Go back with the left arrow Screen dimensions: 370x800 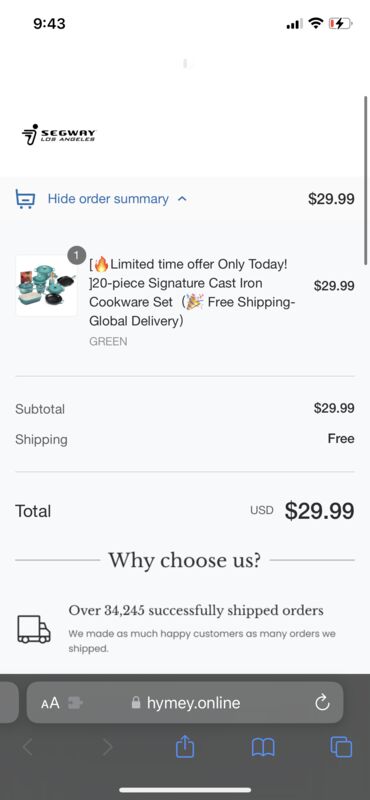click(27, 747)
